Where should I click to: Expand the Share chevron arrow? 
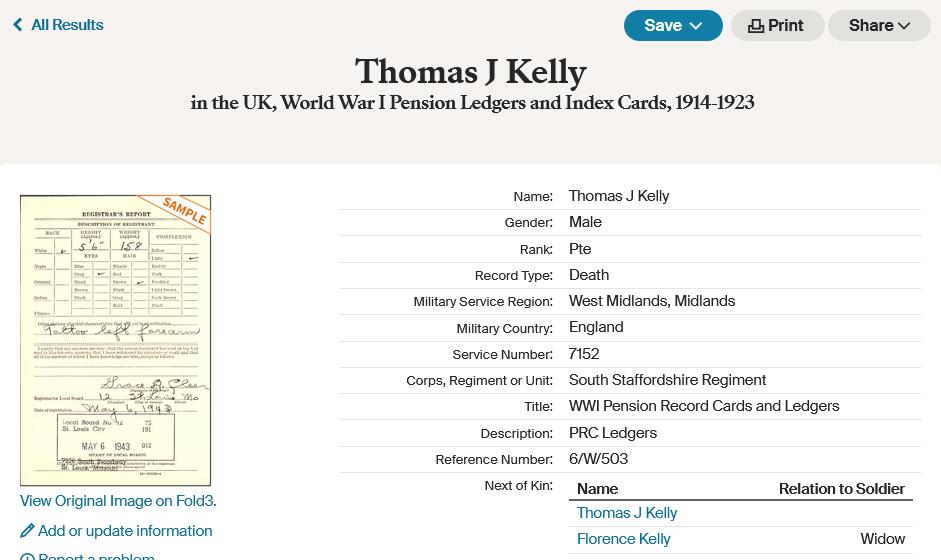(904, 26)
